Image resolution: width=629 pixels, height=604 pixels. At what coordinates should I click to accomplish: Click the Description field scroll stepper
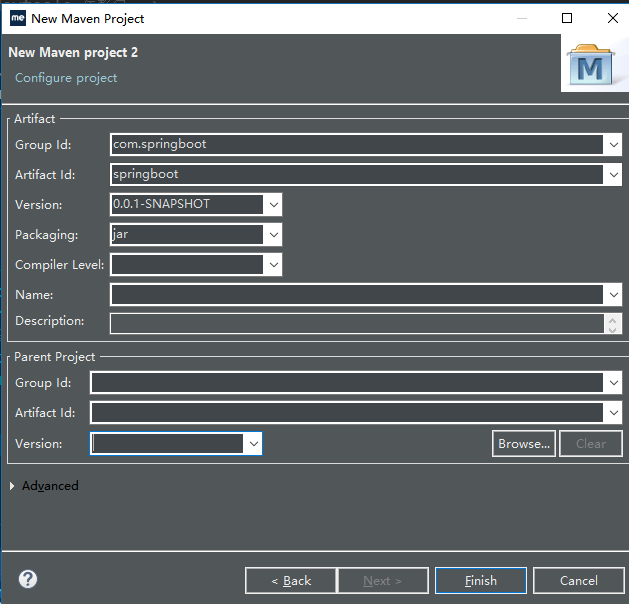(612, 323)
